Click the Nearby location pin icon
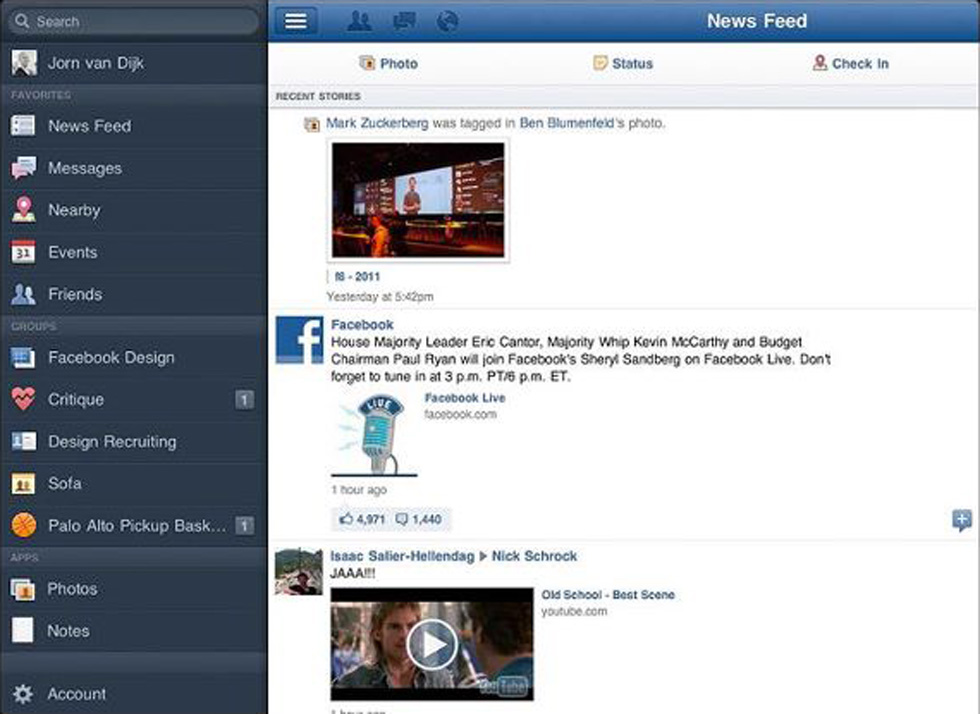The image size is (980, 714). click(23, 210)
